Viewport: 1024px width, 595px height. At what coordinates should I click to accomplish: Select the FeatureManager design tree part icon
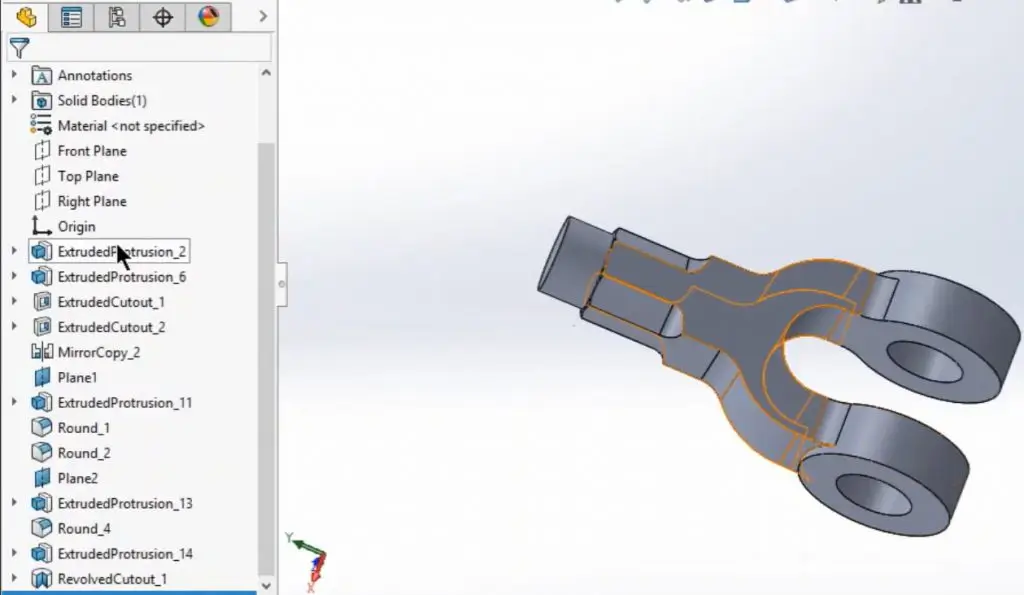click(x=25, y=17)
